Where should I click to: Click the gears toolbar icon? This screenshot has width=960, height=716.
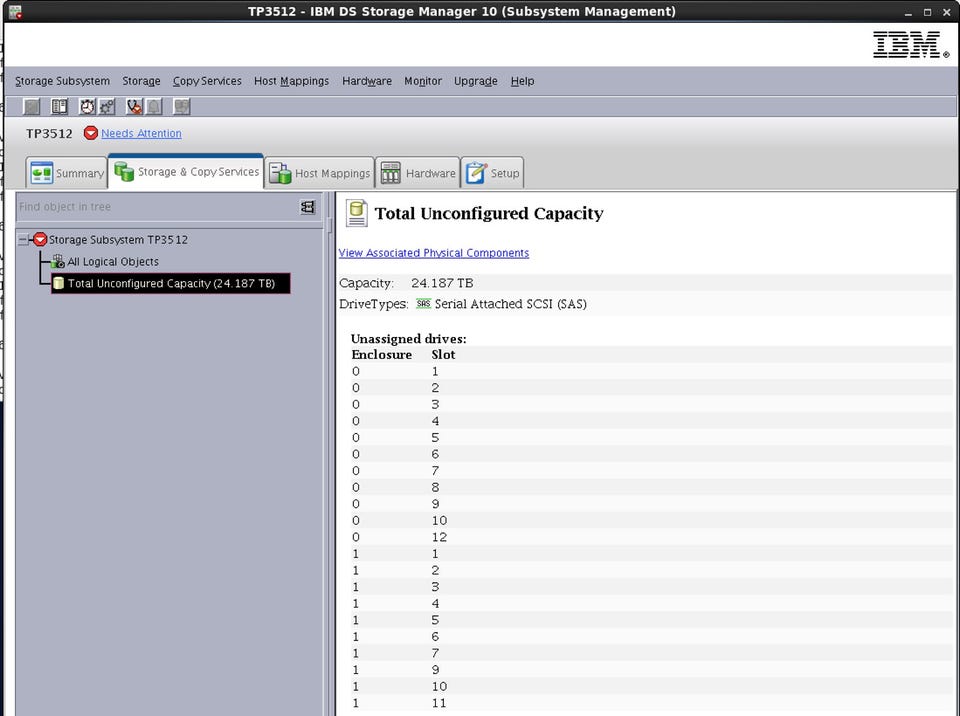(107, 107)
